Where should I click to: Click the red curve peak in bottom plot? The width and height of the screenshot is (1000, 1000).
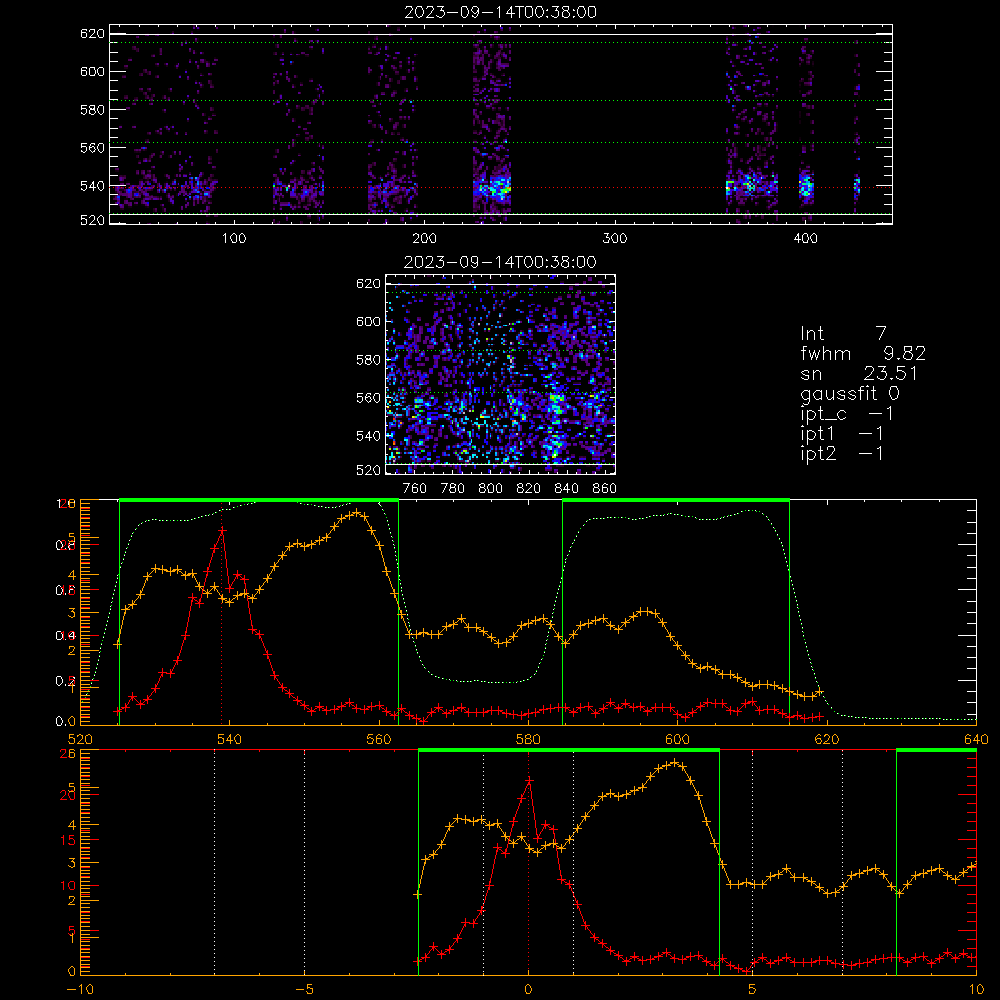click(x=529, y=780)
